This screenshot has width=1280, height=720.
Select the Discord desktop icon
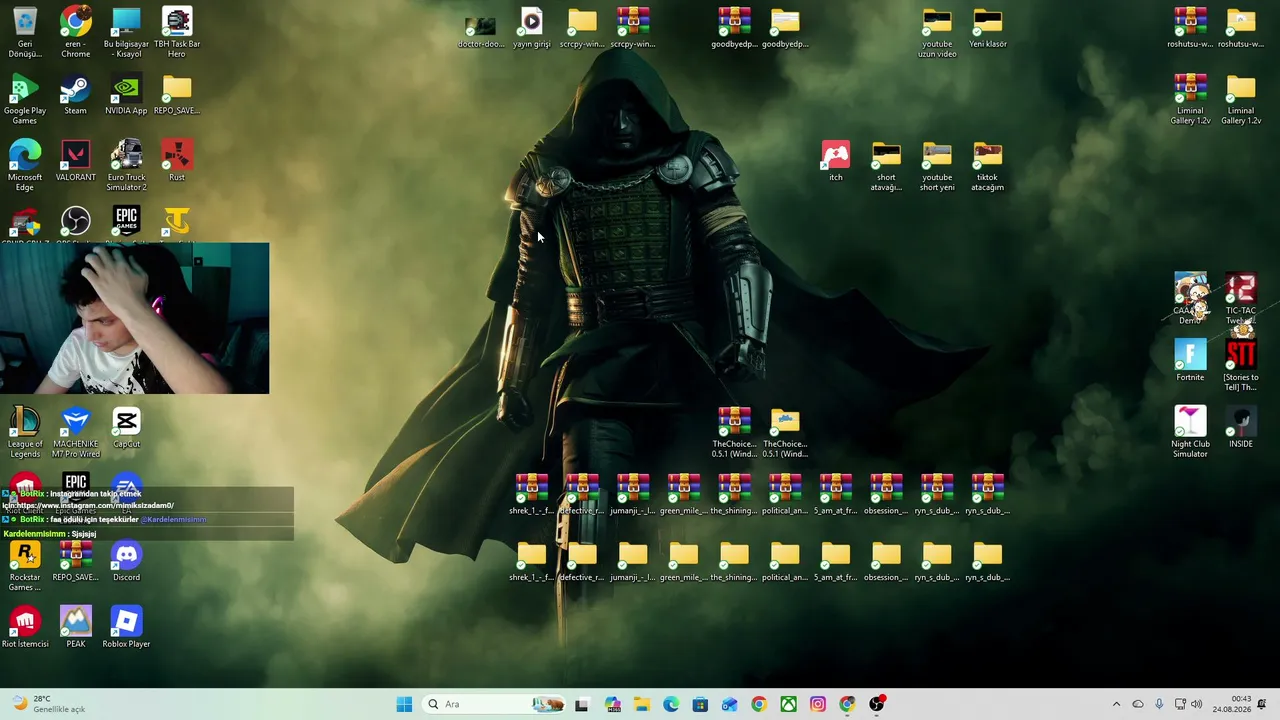click(126, 561)
